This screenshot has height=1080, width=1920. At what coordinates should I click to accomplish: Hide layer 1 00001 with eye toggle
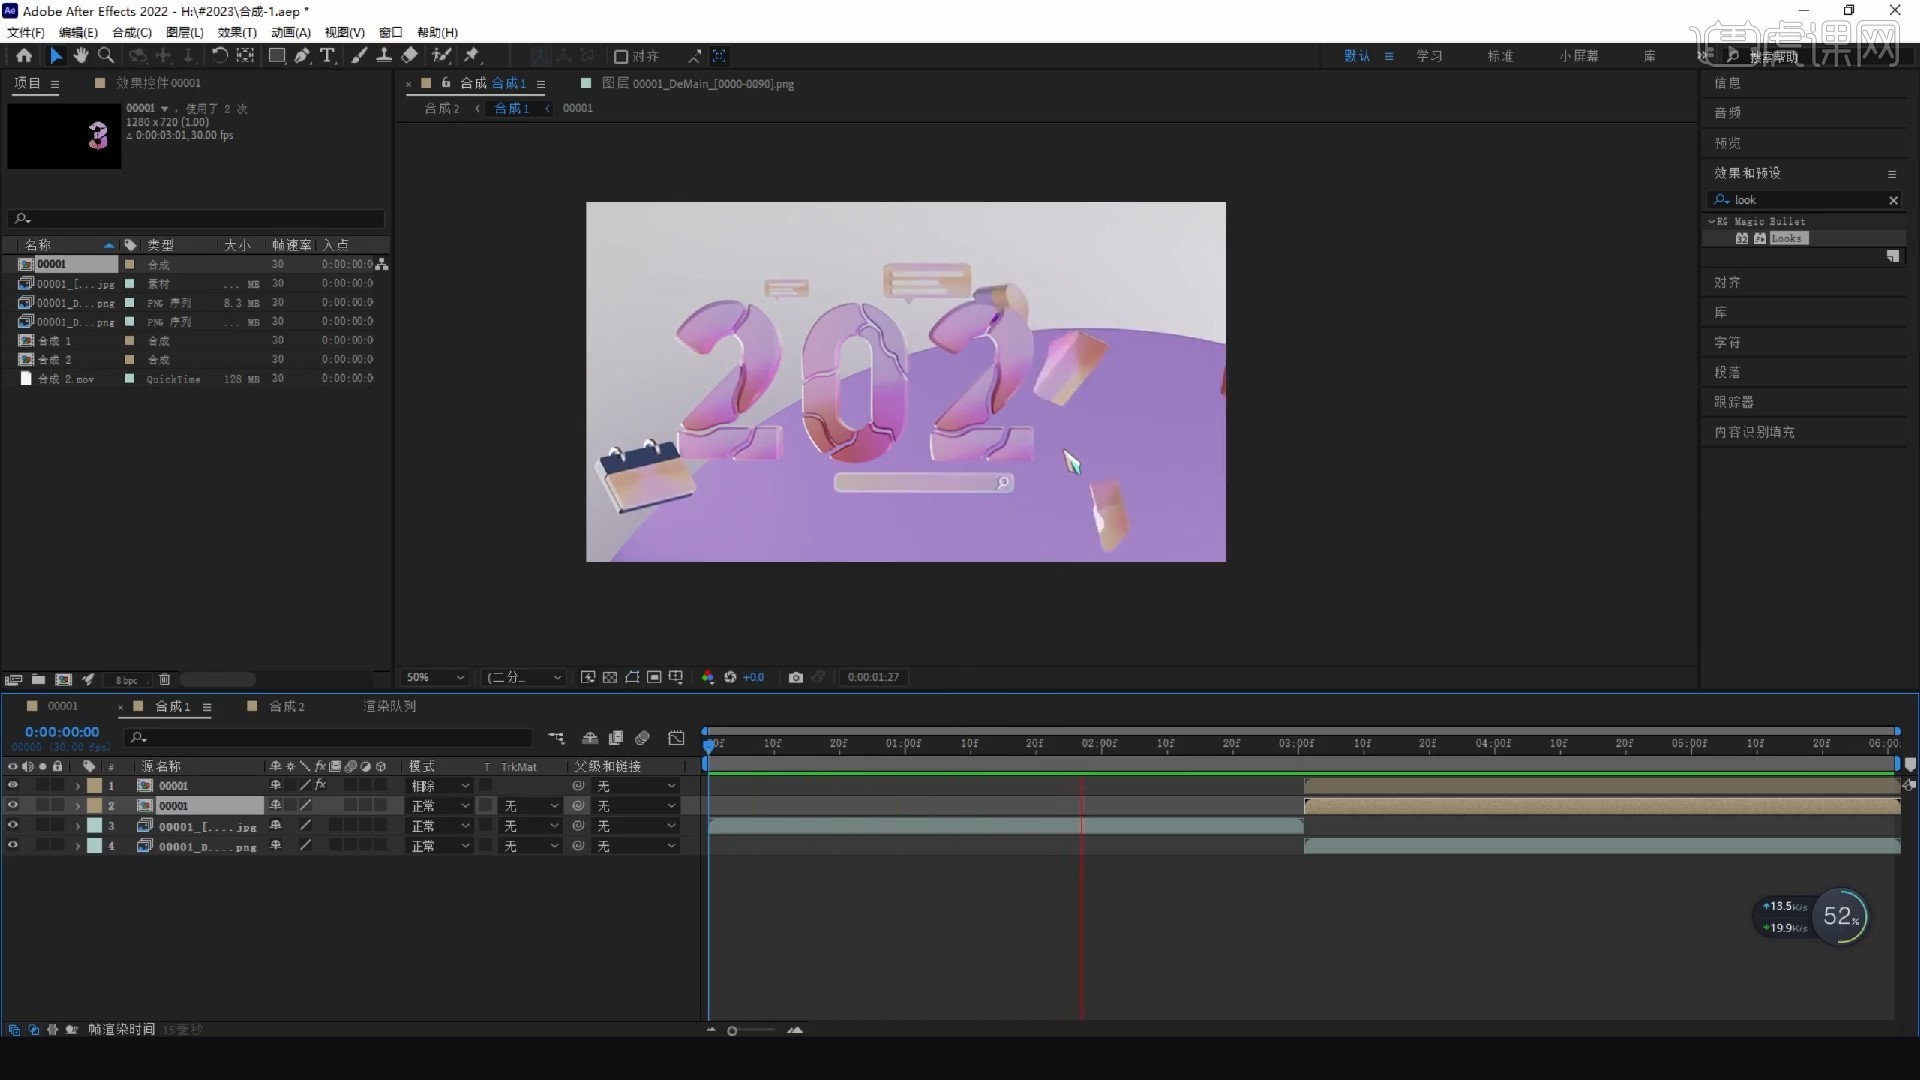[x=12, y=786]
